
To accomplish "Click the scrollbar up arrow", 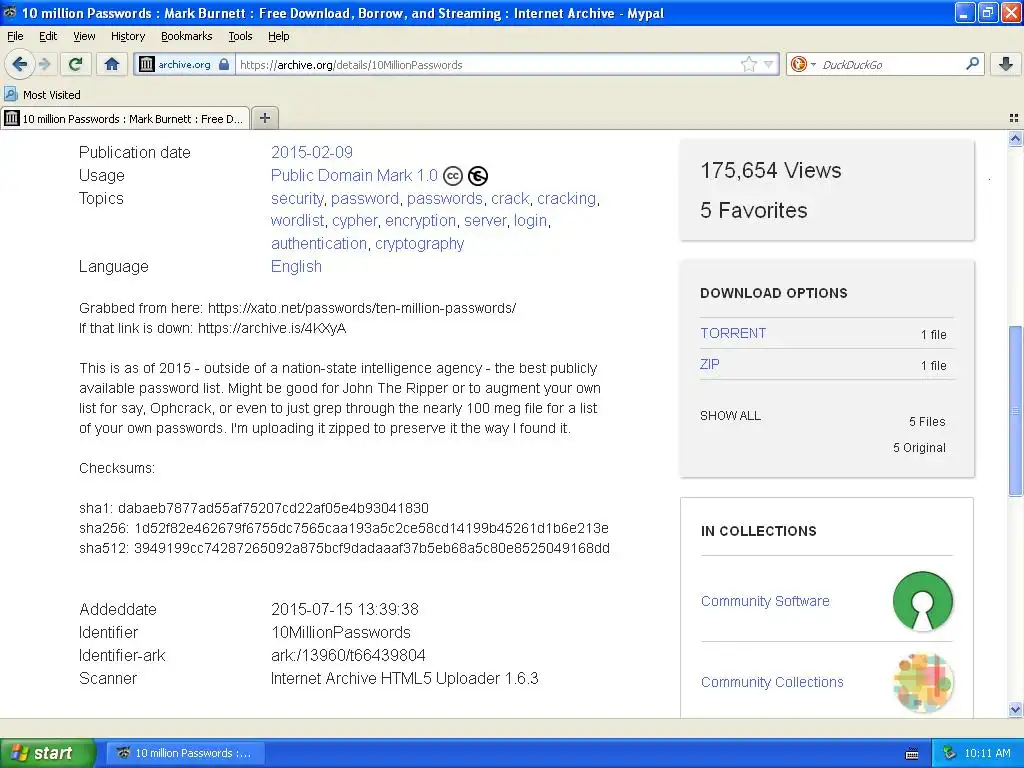I will 1015,138.
